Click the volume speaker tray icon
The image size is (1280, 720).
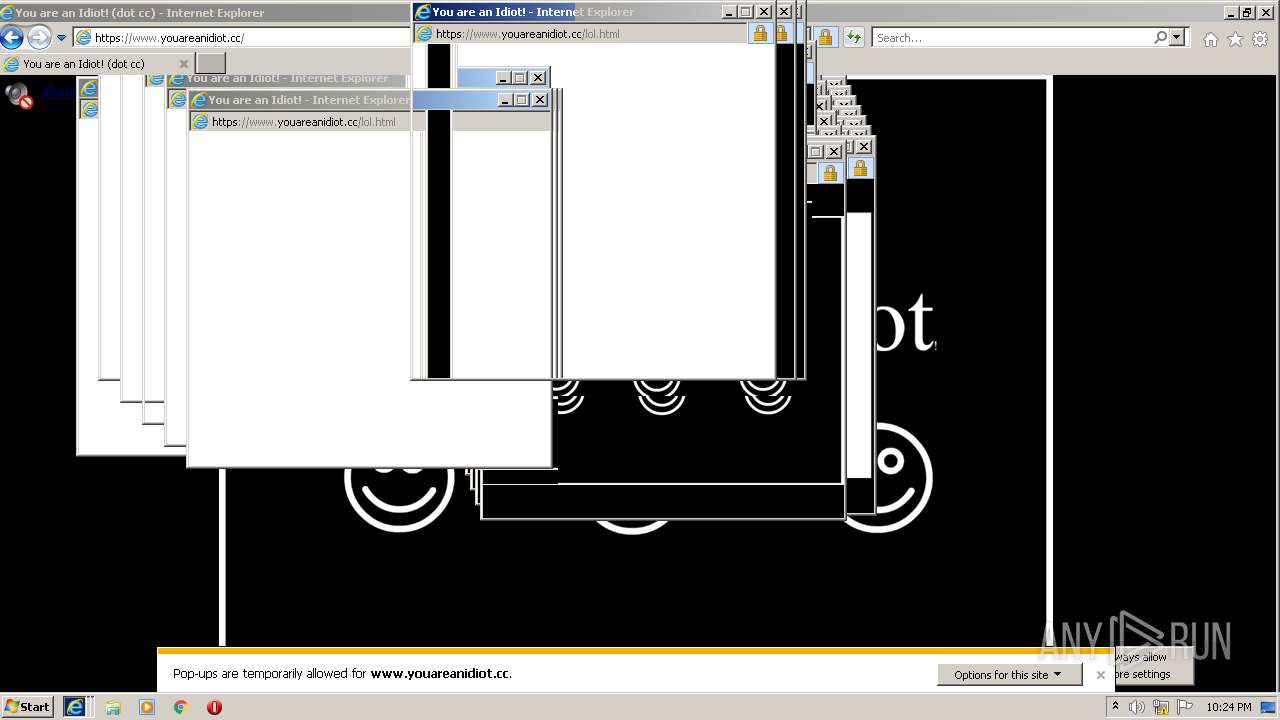[1137, 707]
